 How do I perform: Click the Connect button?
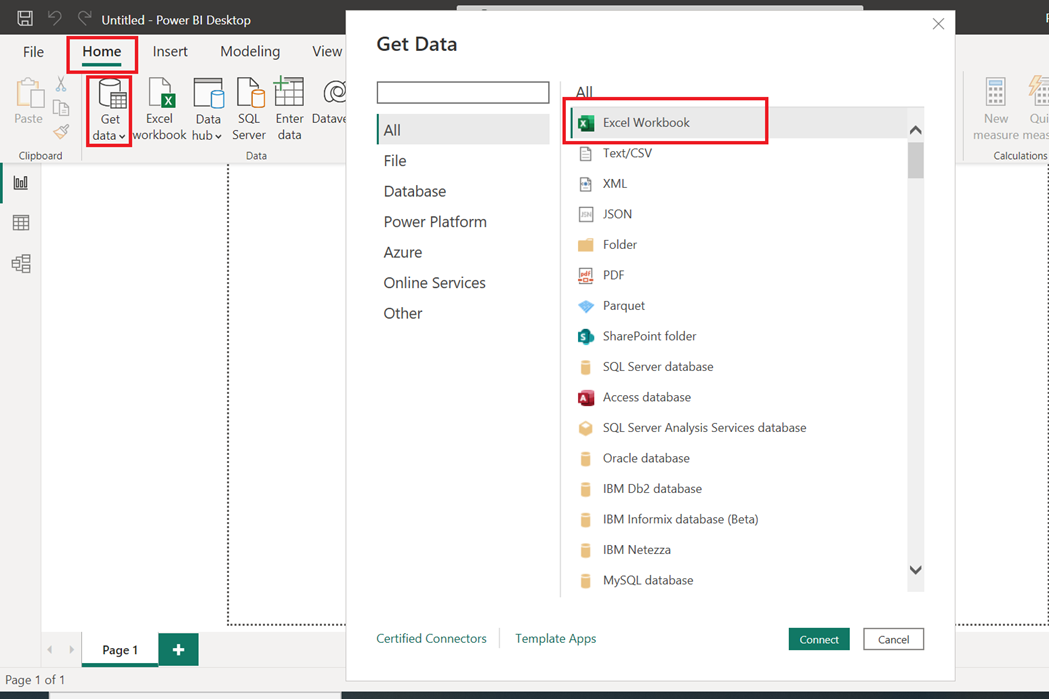[818, 638]
